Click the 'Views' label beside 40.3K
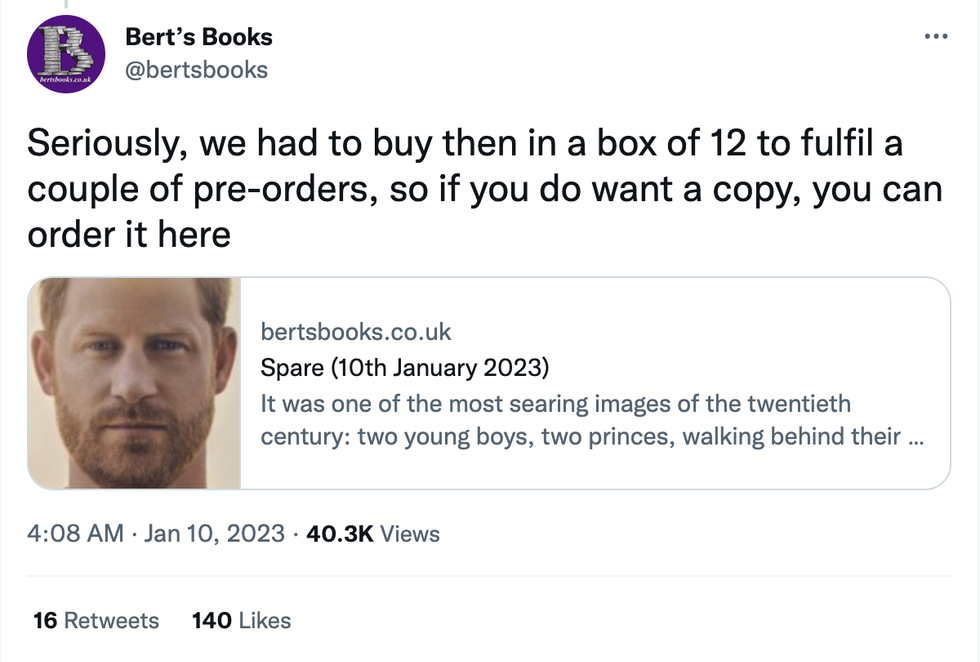Screen dimensions: 980x662 (x=410, y=534)
